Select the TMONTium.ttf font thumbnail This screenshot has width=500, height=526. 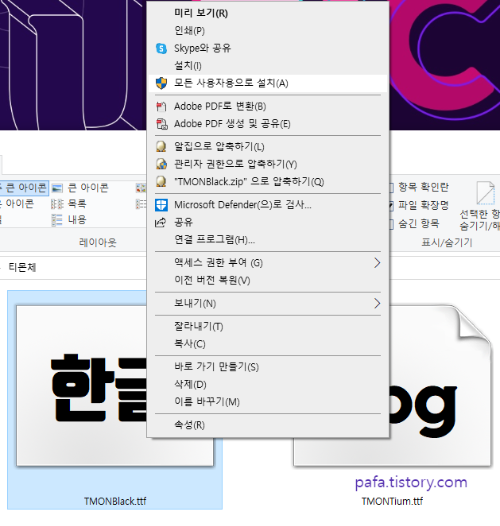tap(440, 385)
